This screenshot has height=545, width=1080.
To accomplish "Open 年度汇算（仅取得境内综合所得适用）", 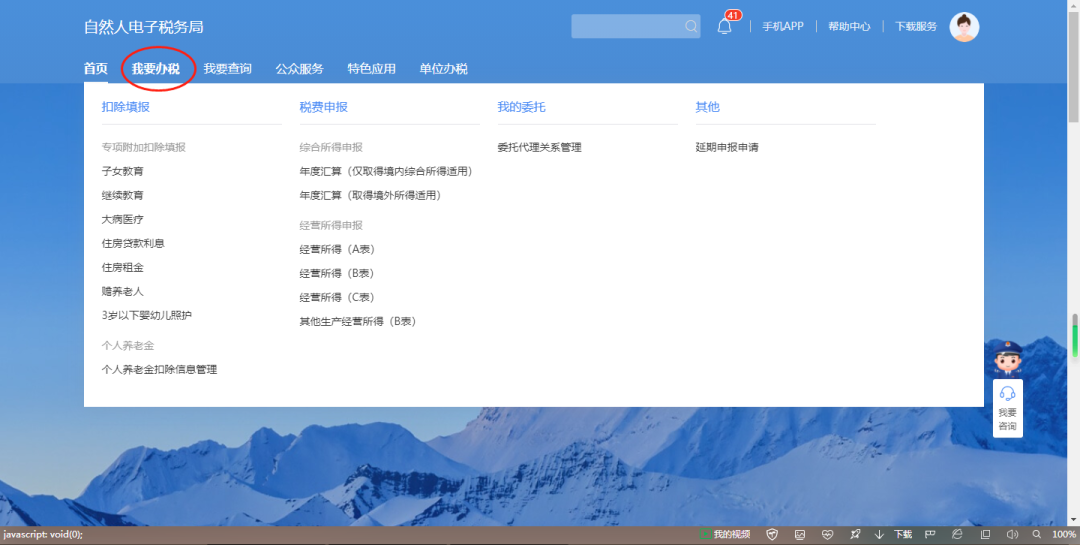I will 385,171.
